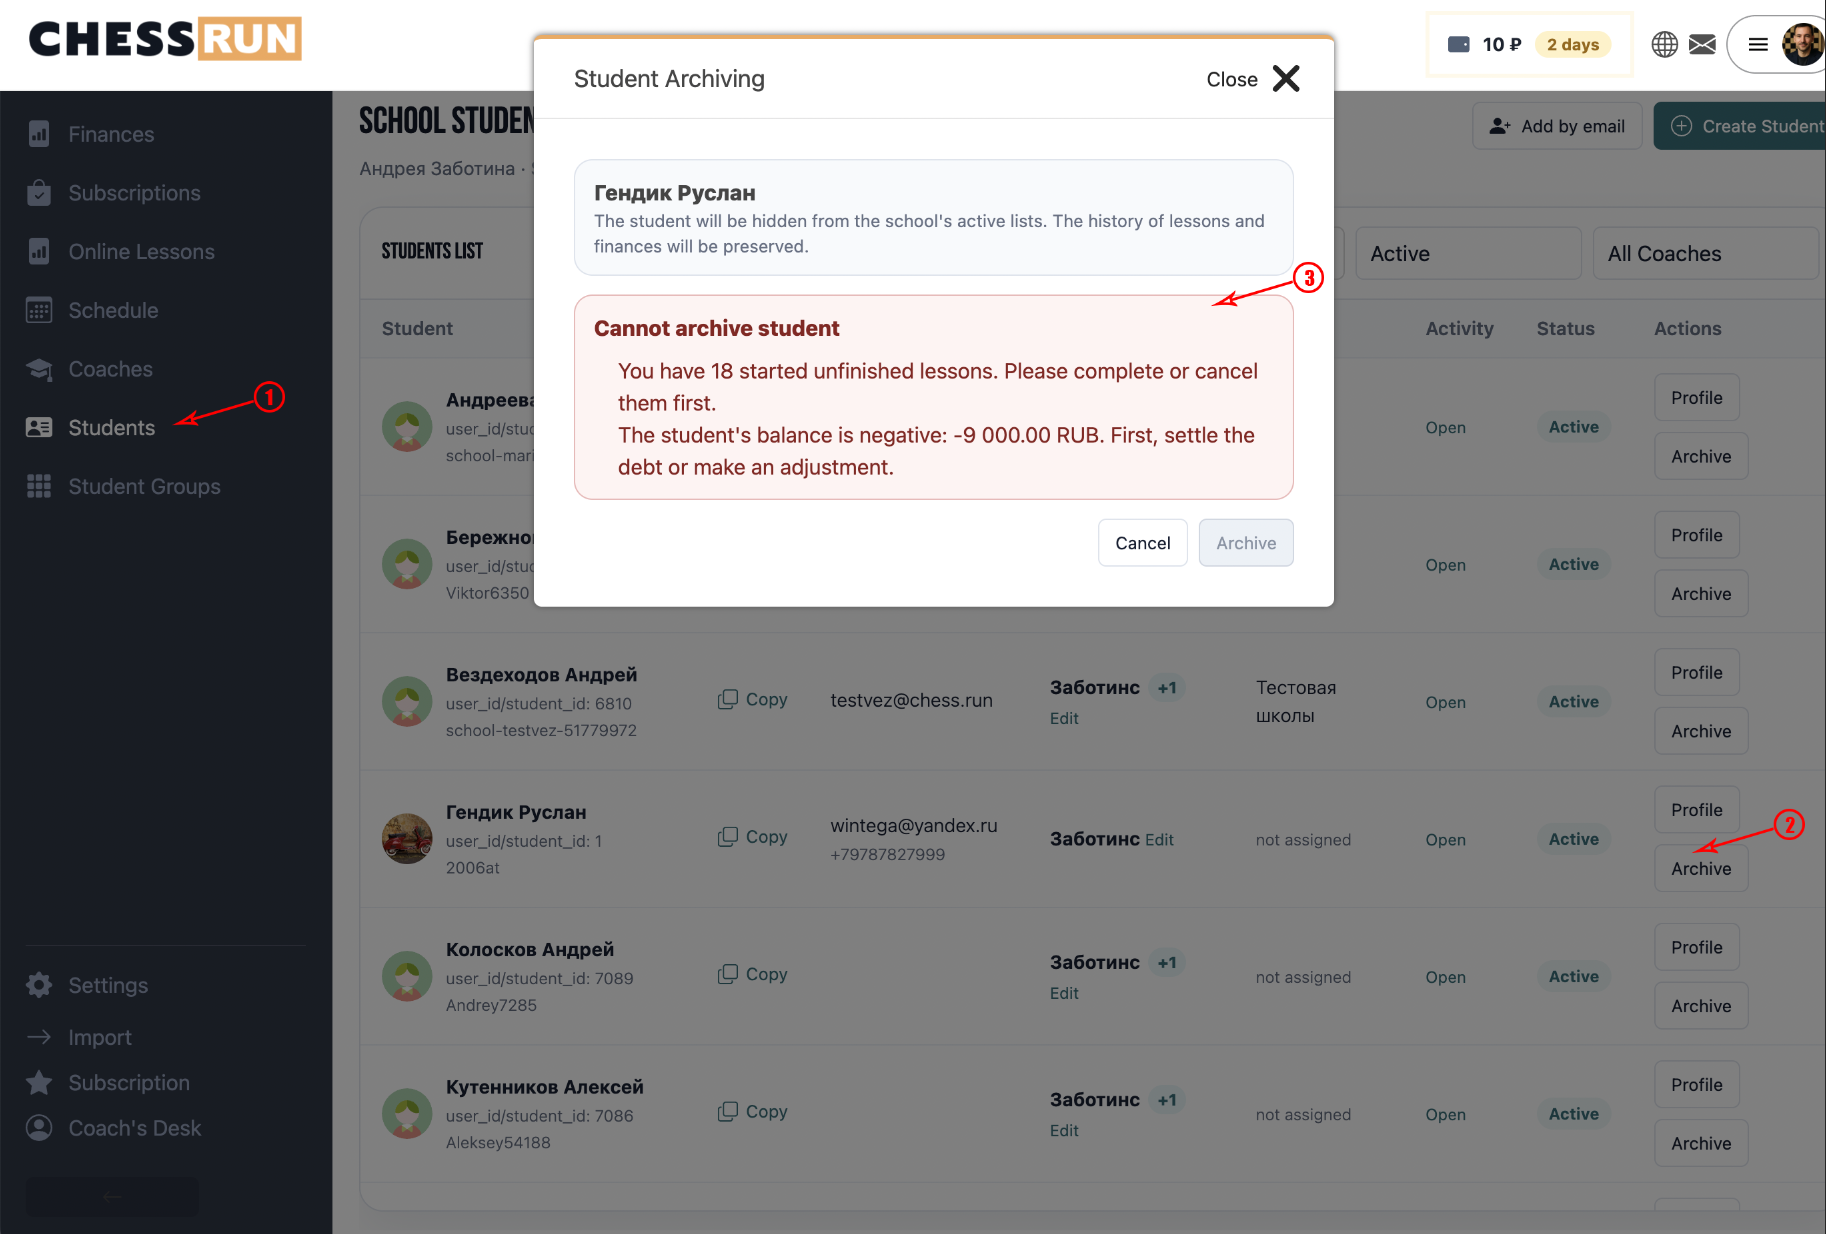1826x1234 pixels.
Task: Open Finances in the sidebar
Action: coord(111,134)
